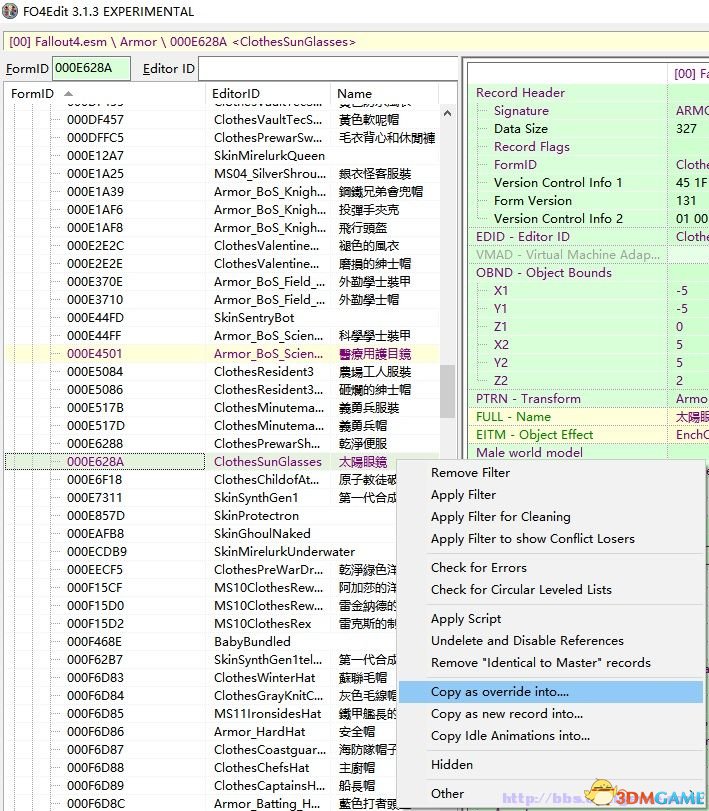
Task: Select record 000EAFB8 SkinGhoulNaked
Action: pos(201,534)
